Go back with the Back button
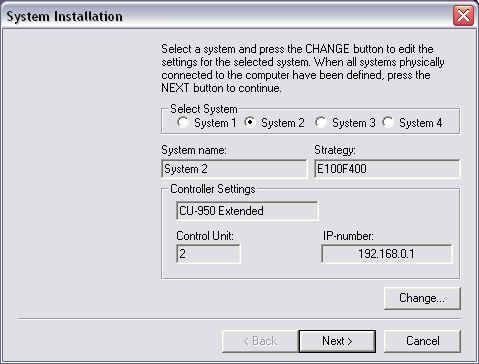 point(260,341)
